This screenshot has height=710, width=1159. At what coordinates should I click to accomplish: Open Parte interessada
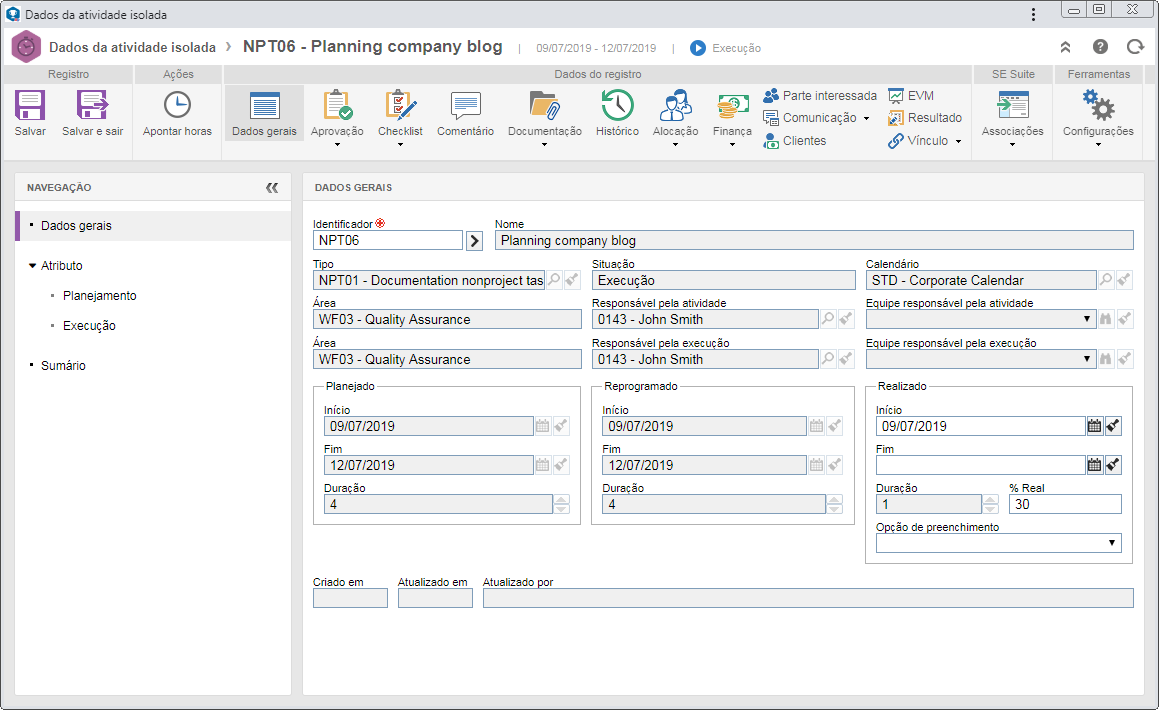pyautogui.click(x=820, y=95)
